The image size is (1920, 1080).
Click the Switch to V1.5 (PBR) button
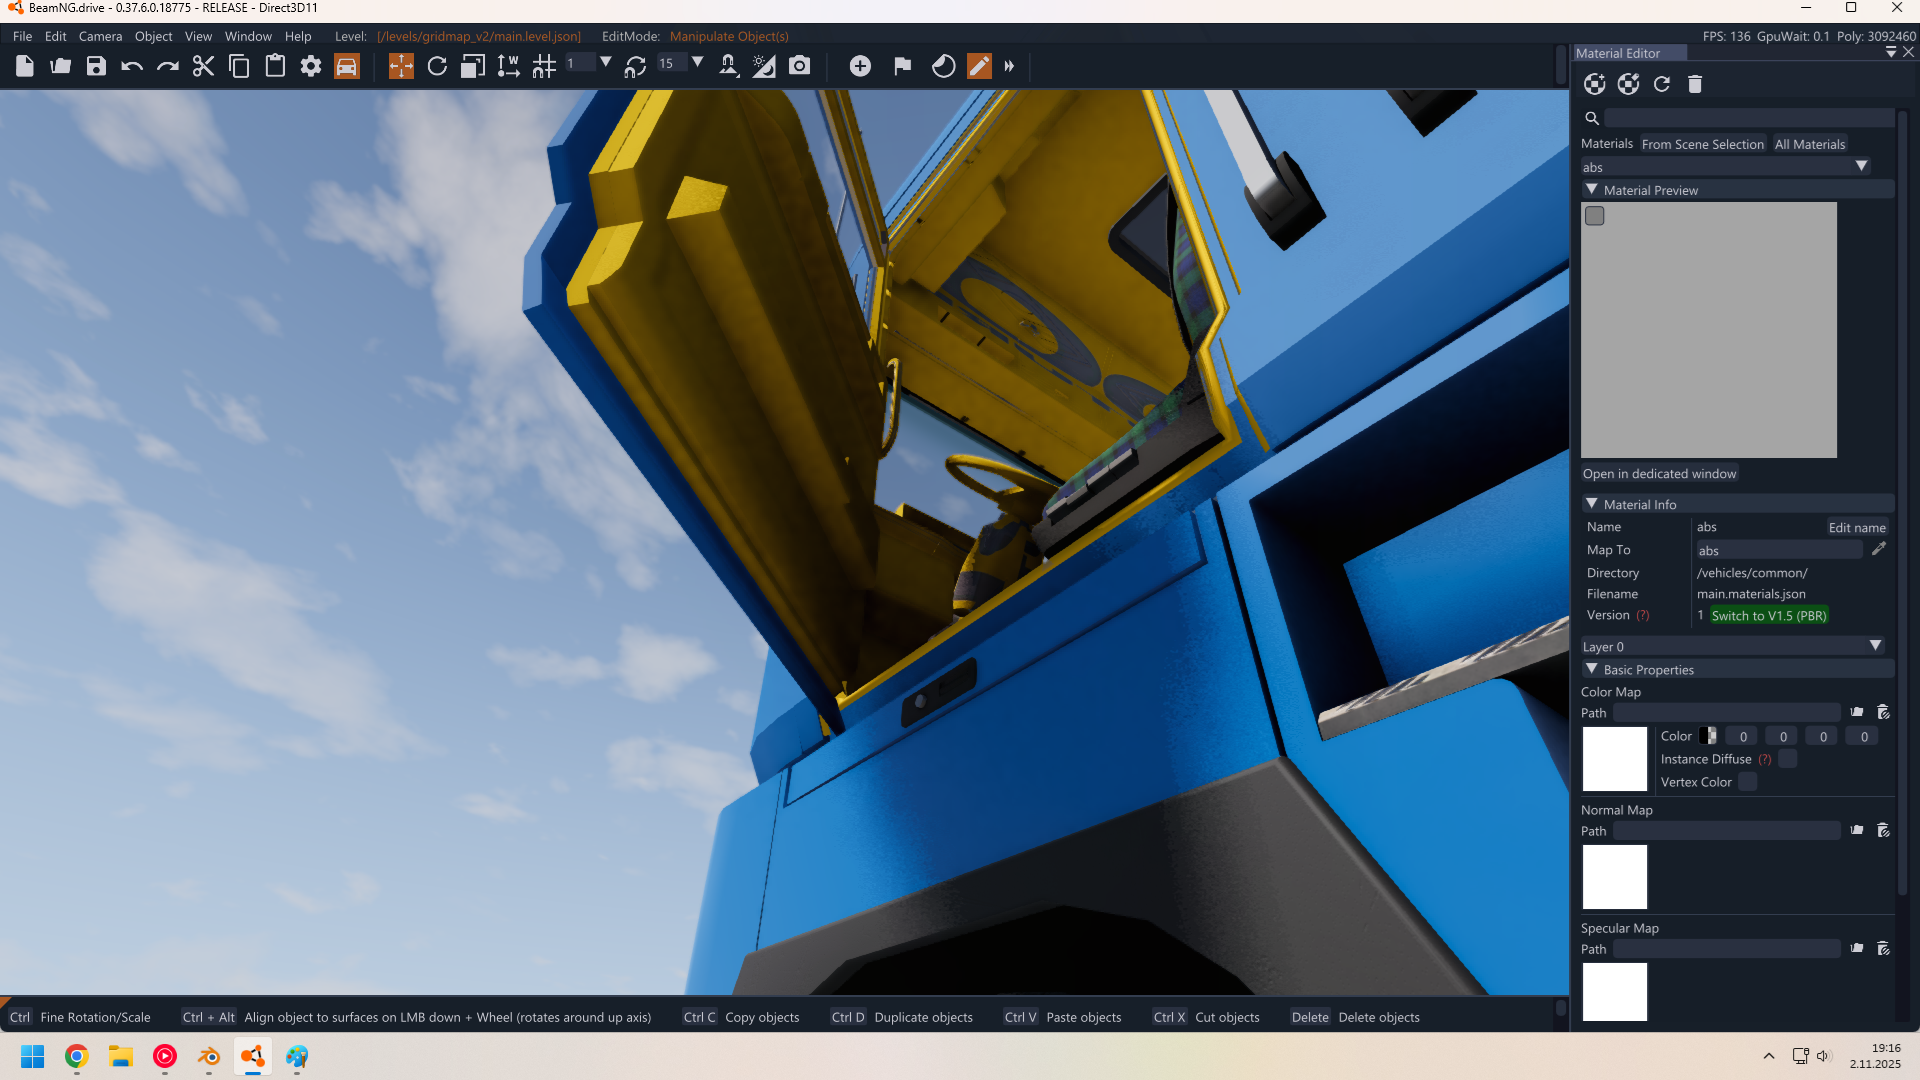click(1768, 615)
